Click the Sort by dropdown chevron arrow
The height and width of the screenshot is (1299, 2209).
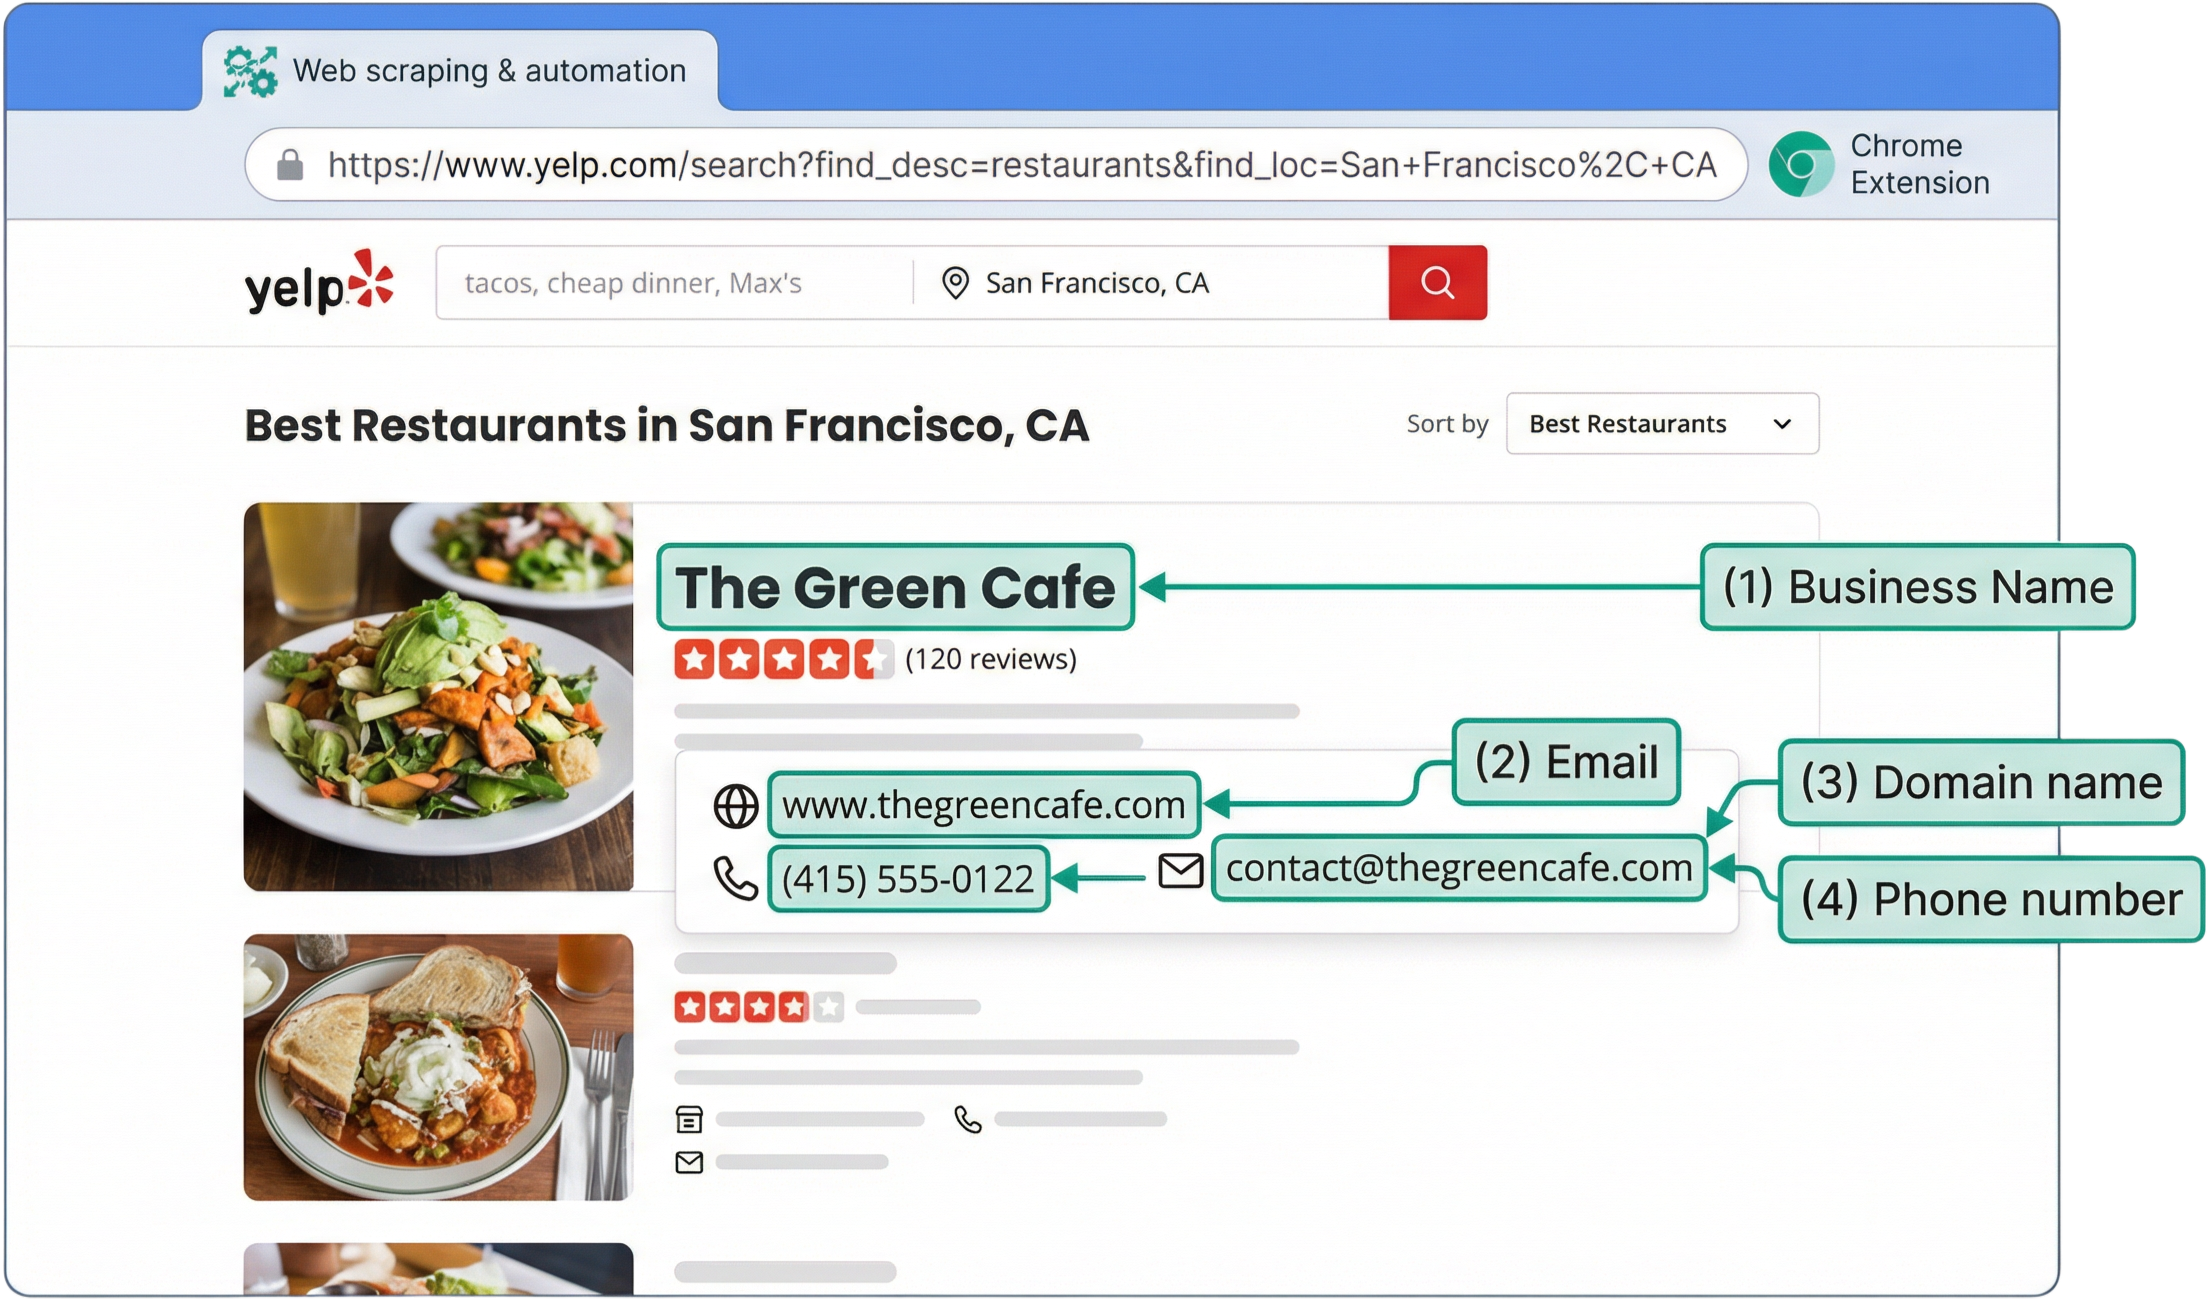point(1782,424)
